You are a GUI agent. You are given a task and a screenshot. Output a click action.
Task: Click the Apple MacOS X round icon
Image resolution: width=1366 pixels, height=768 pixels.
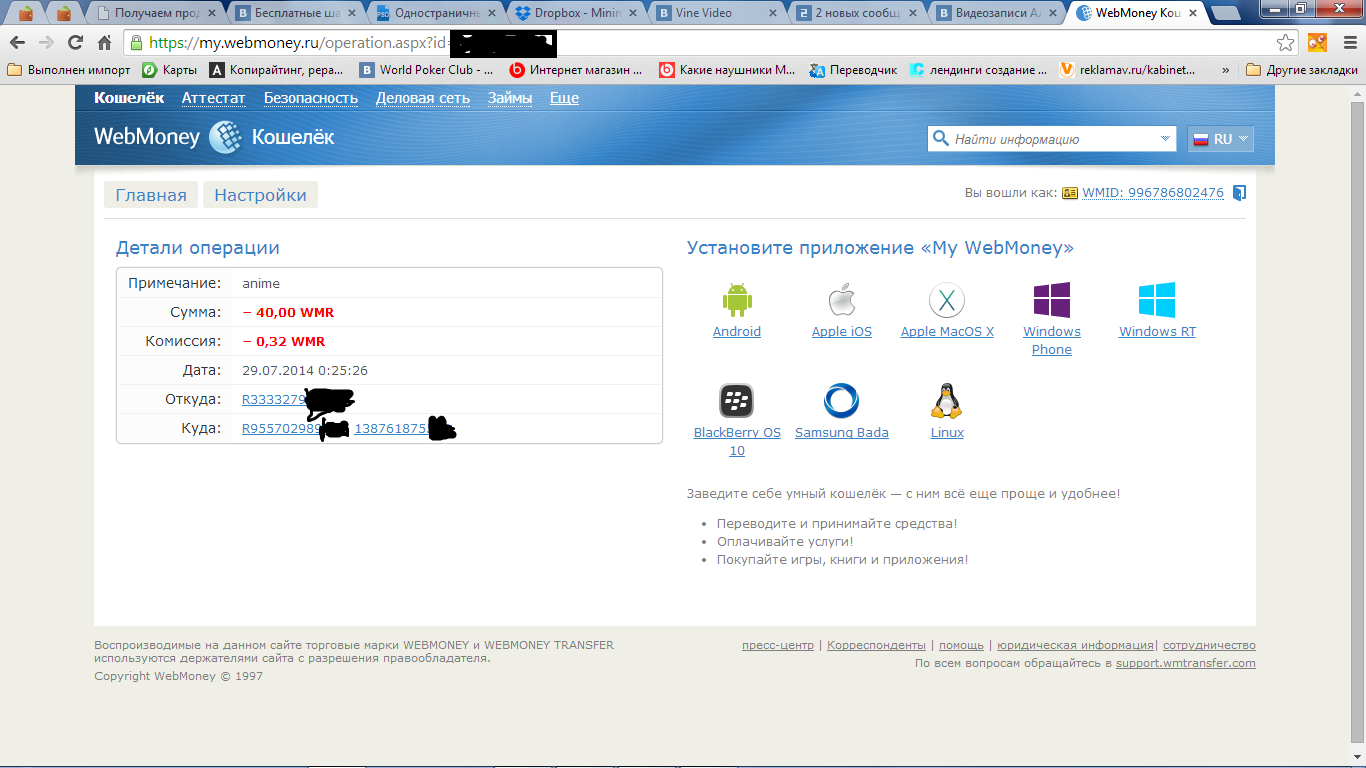coord(947,300)
